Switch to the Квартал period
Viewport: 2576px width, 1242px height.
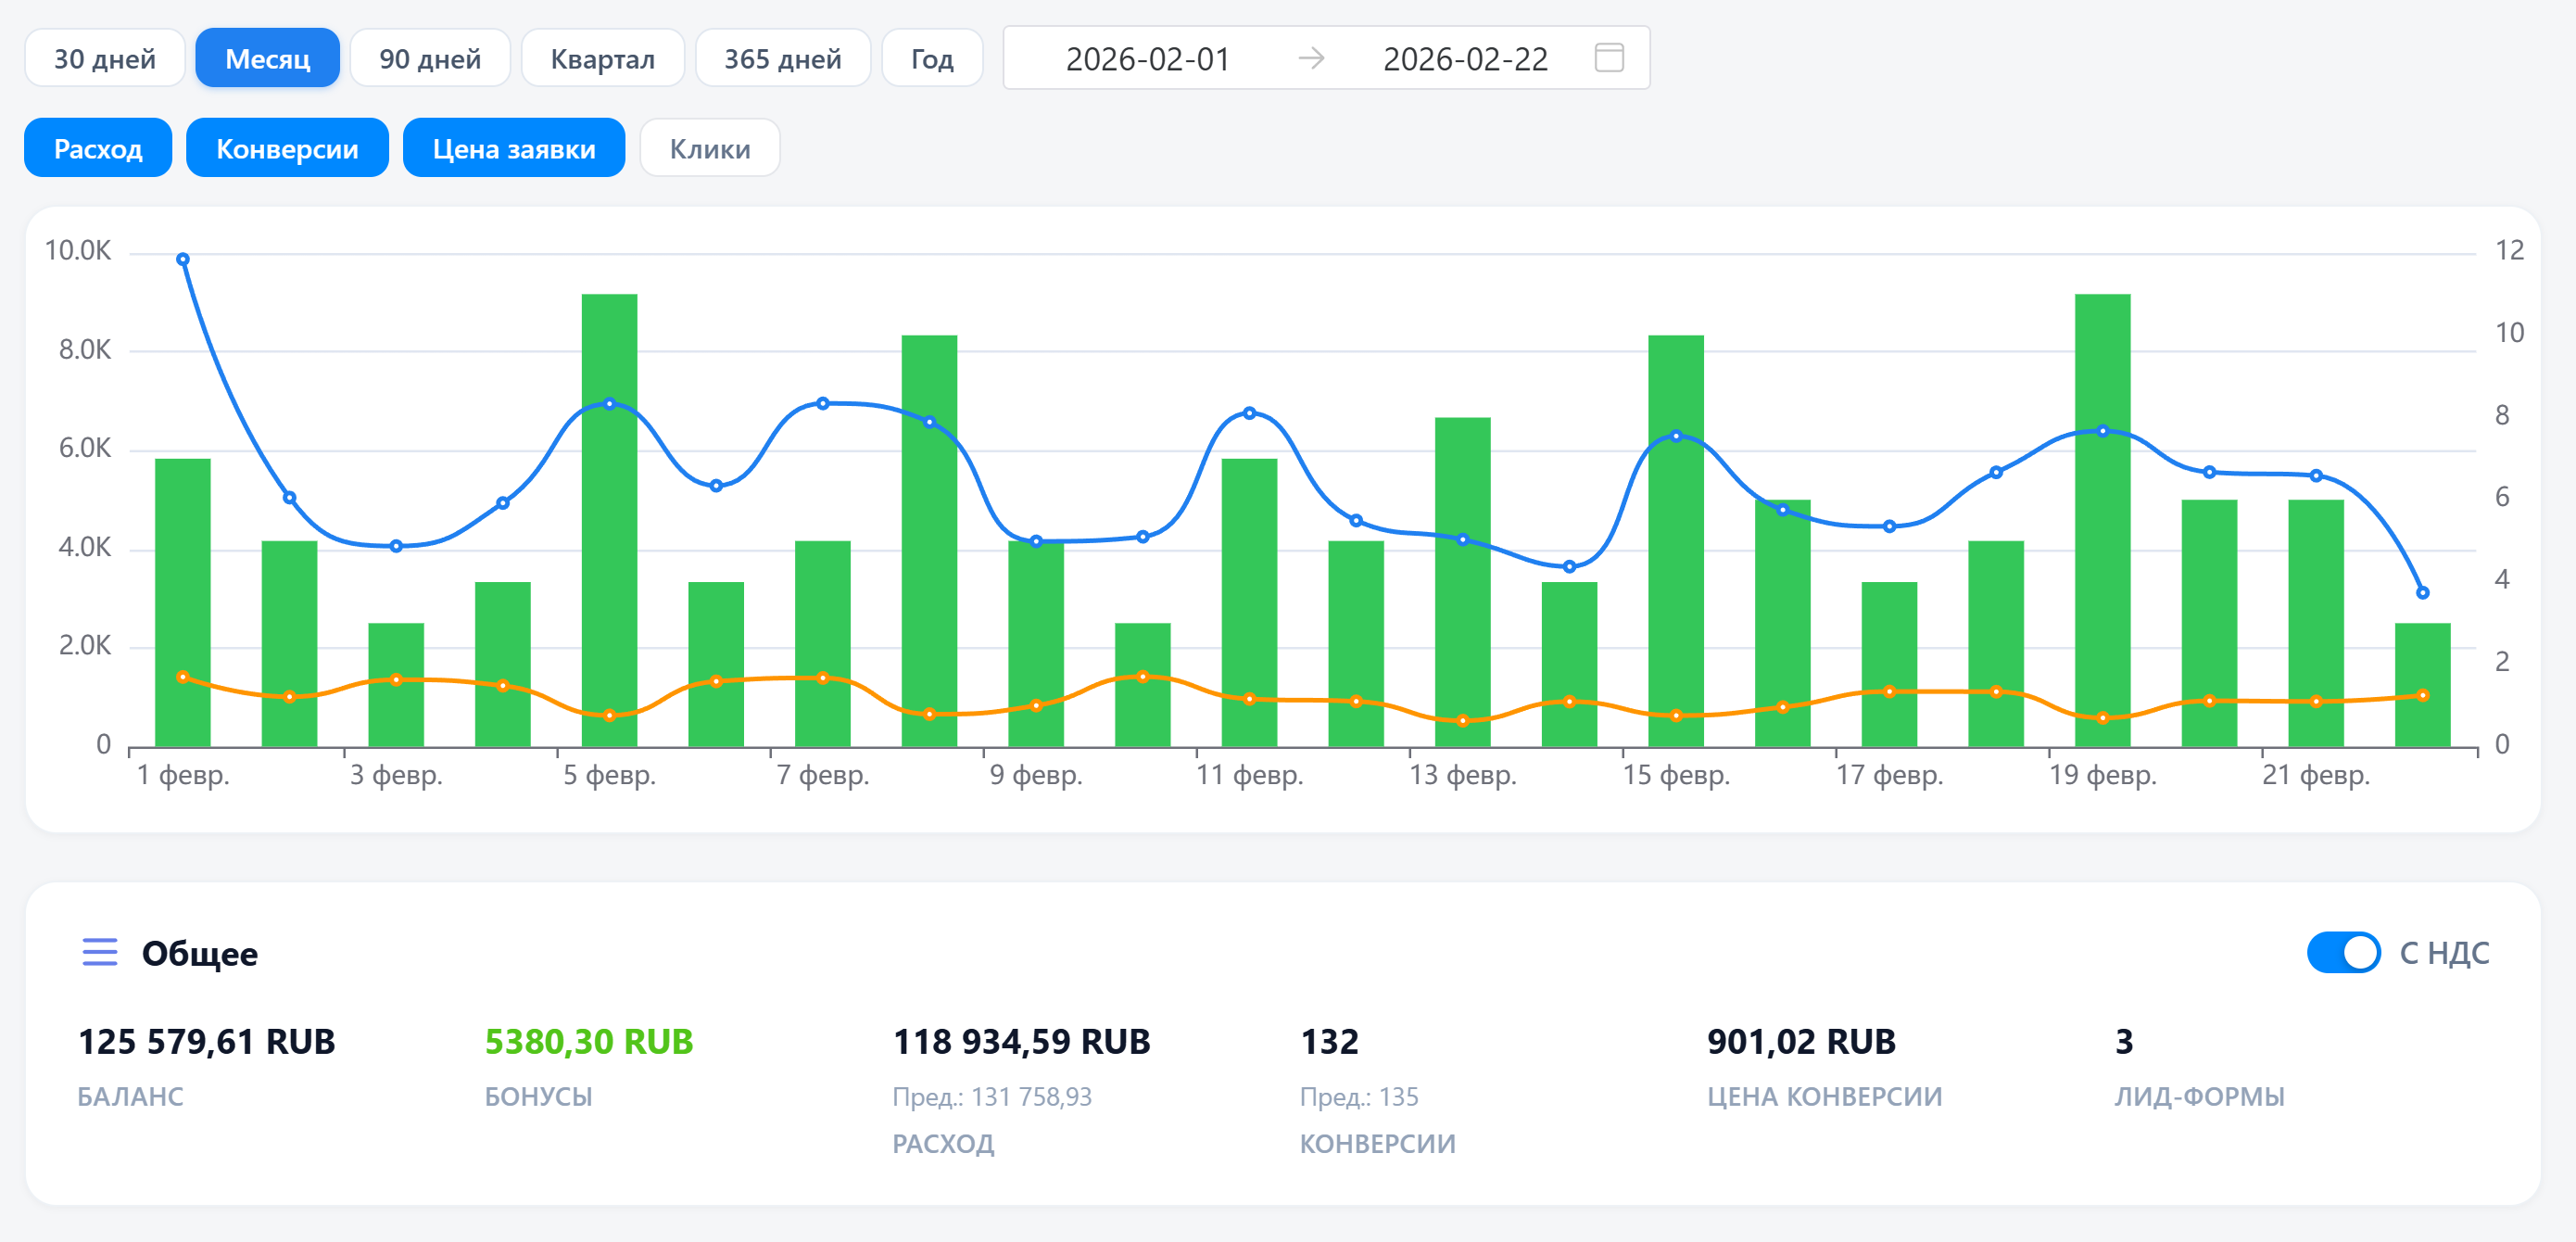602,58
